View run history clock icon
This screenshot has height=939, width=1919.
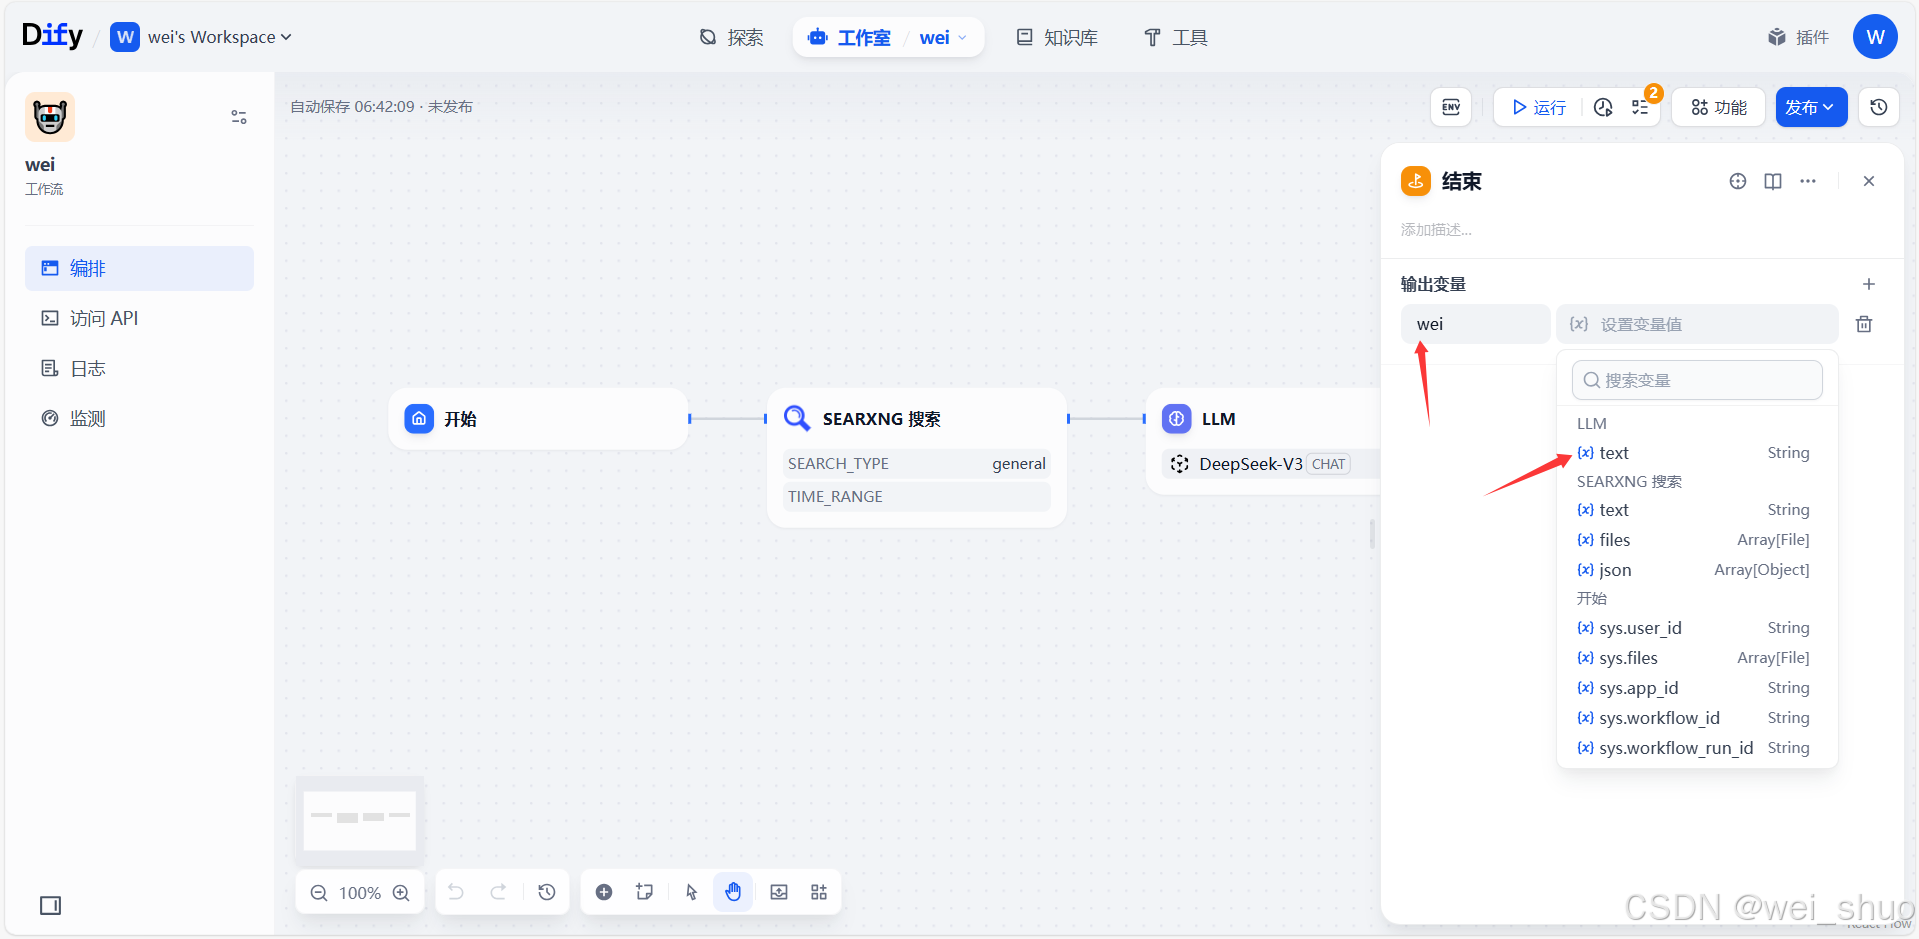[x=1603, y=107]
